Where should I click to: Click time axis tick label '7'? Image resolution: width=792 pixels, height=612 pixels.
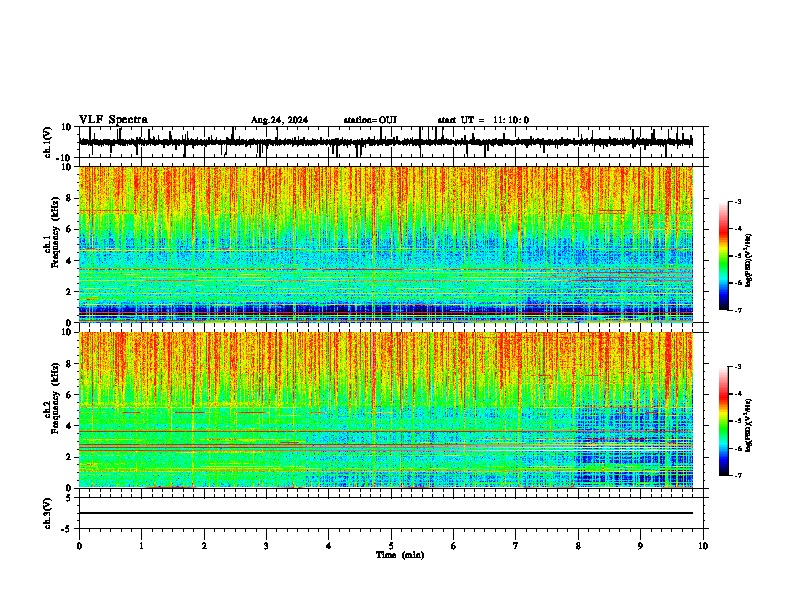coord(516,546)
